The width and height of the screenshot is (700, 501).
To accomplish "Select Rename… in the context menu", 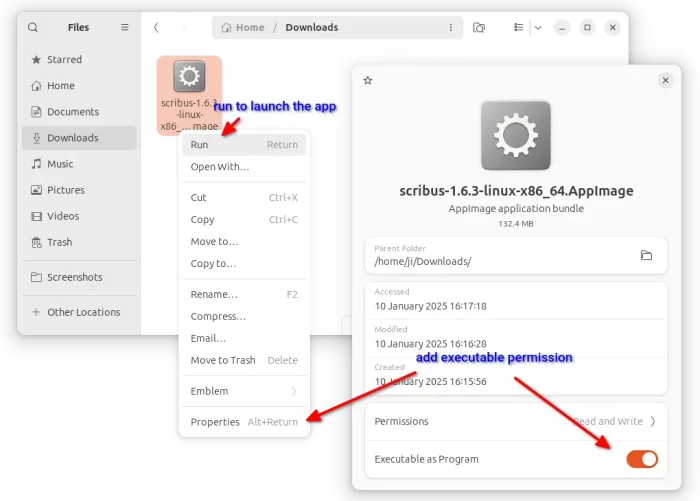I will click(244, 294).
